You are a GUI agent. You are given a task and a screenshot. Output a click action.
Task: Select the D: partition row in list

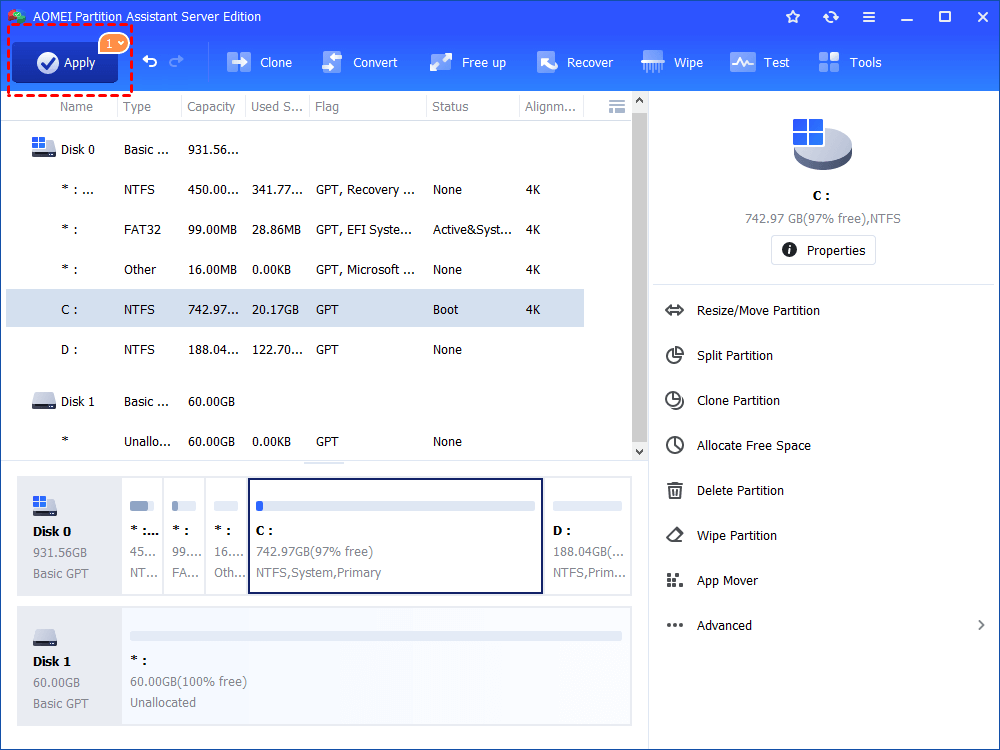click(x=295, y=349)
